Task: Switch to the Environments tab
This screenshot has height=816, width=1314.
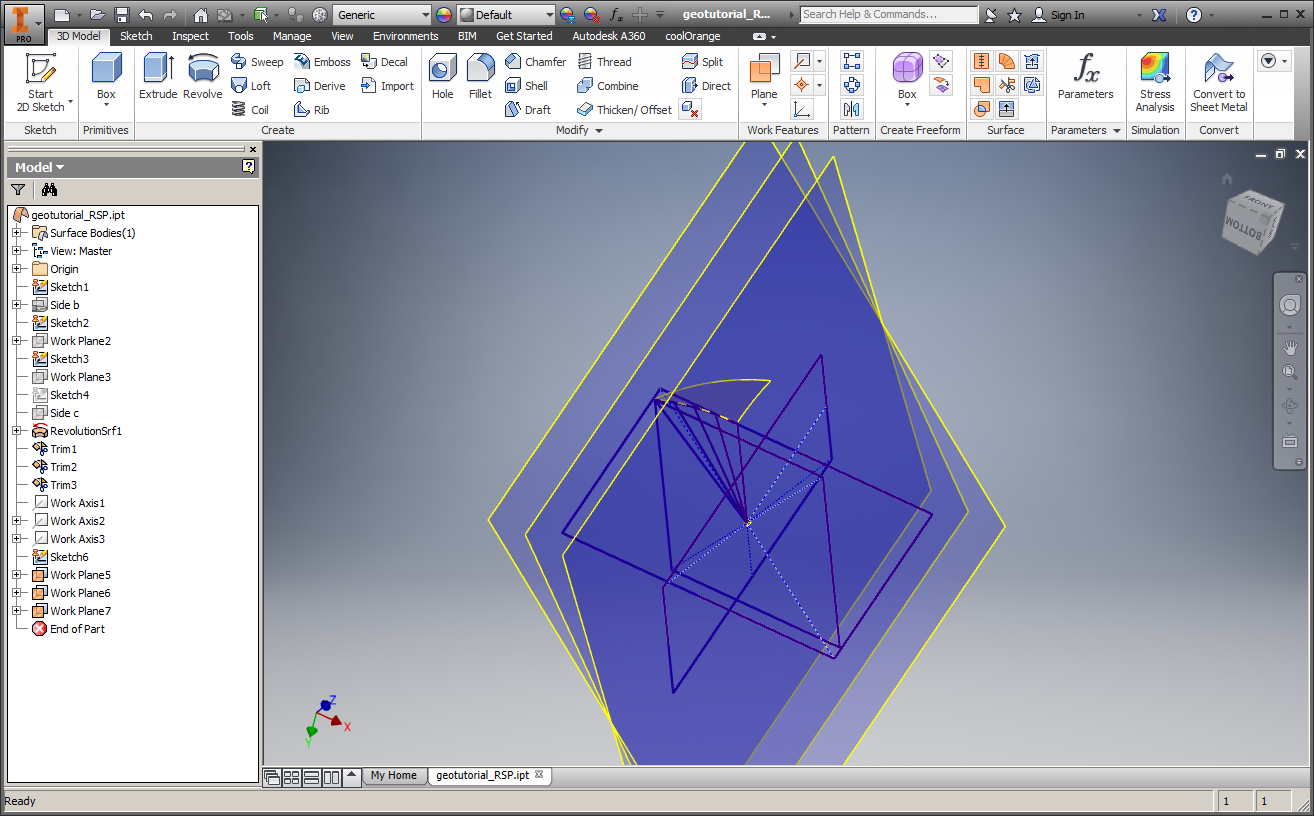Action: [406, 36]
